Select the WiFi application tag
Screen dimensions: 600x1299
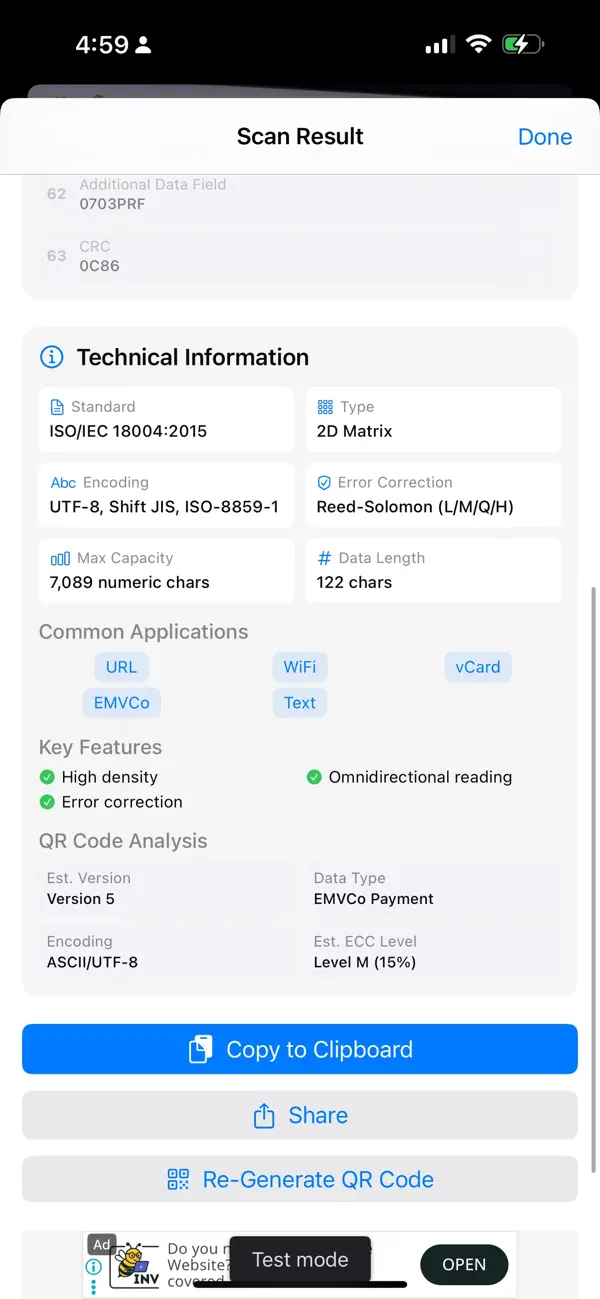coord(299,666)
